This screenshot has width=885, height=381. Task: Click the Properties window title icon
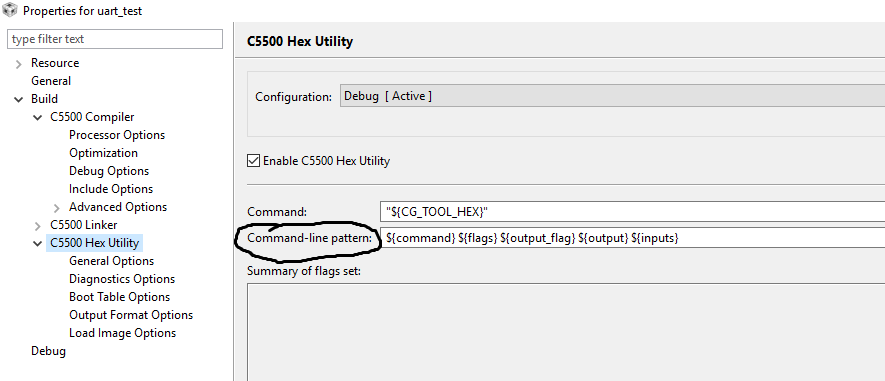10,10
